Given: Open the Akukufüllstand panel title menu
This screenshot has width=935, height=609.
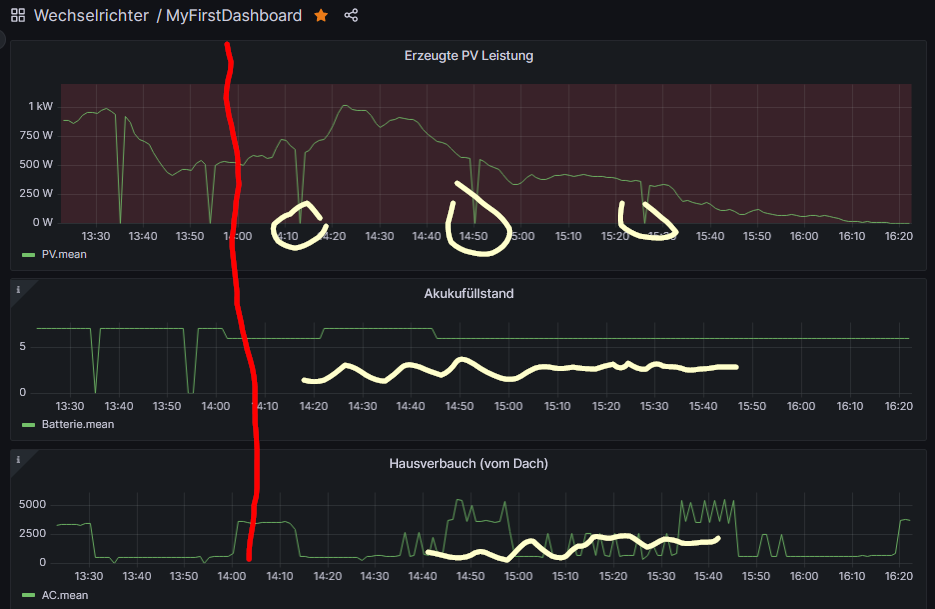Looking at the screenshot, I should [x=468, y=294].
